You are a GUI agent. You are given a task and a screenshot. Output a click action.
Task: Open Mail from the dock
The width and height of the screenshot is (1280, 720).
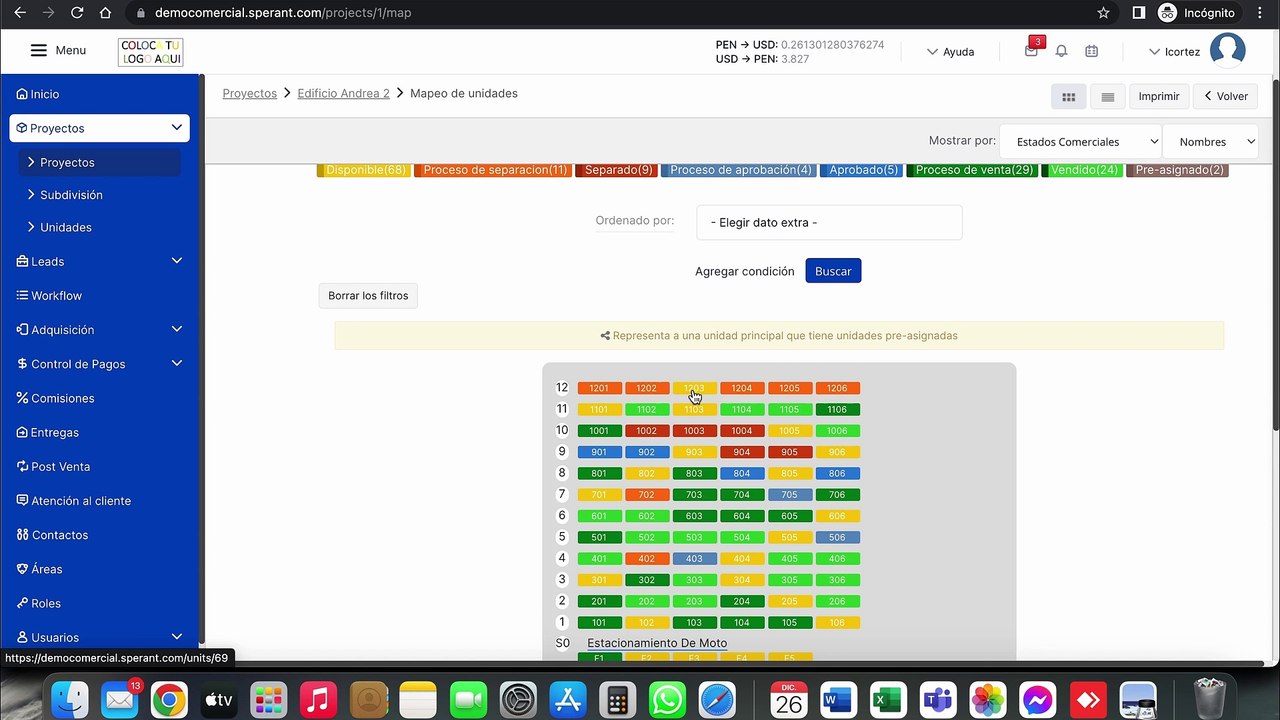(x=119, y=699)
